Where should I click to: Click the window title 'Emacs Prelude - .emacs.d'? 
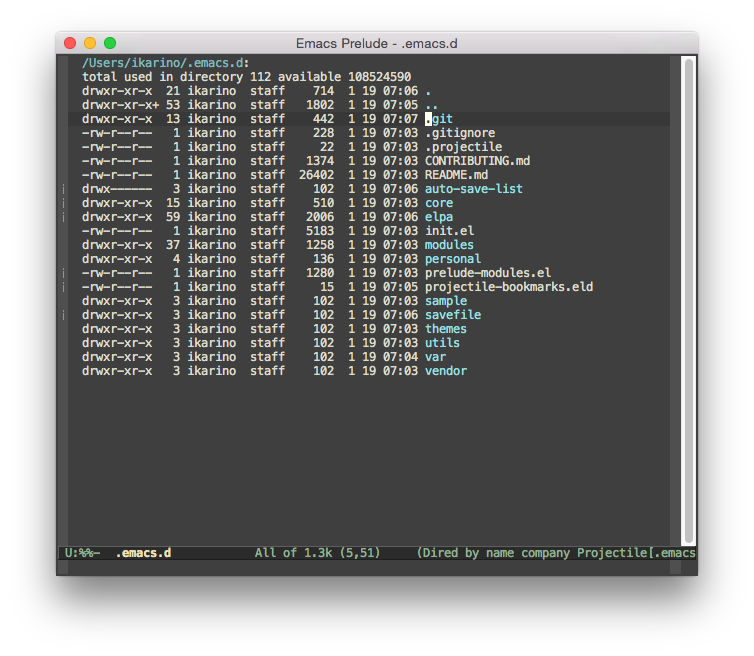point(377,43)
